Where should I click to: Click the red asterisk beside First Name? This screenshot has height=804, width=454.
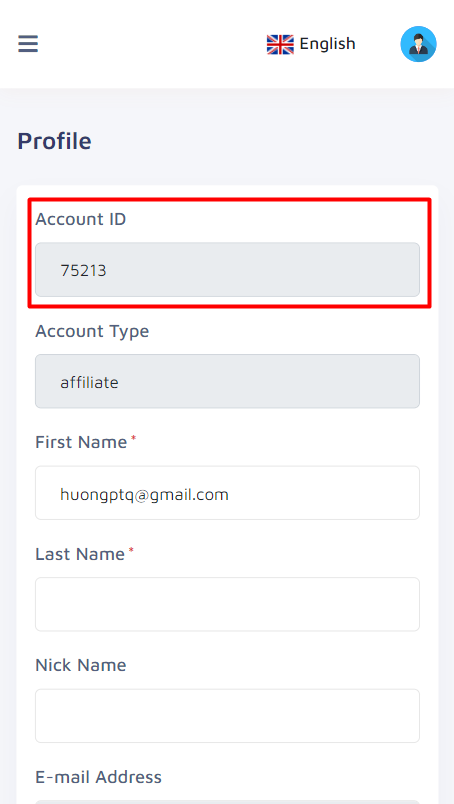133,438
